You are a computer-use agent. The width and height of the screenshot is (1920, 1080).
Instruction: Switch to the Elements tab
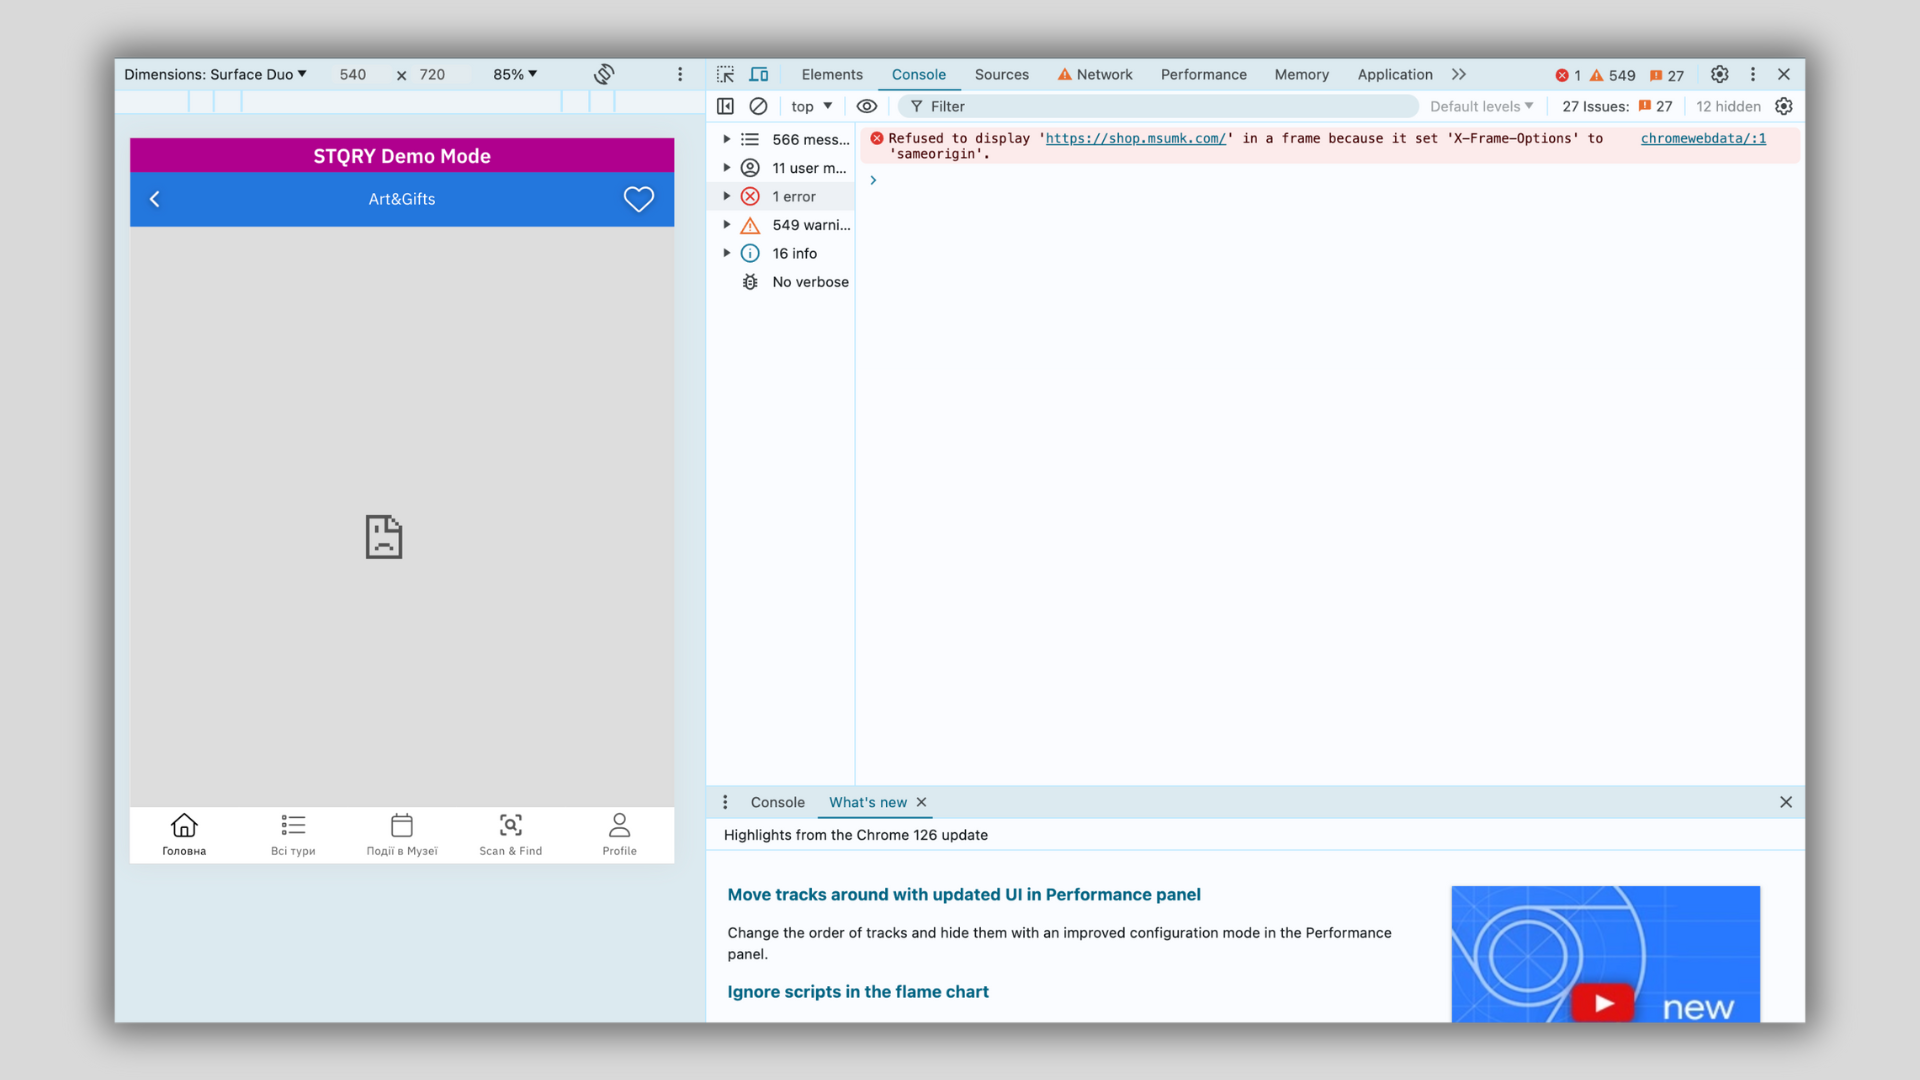(x=831, y=74)
